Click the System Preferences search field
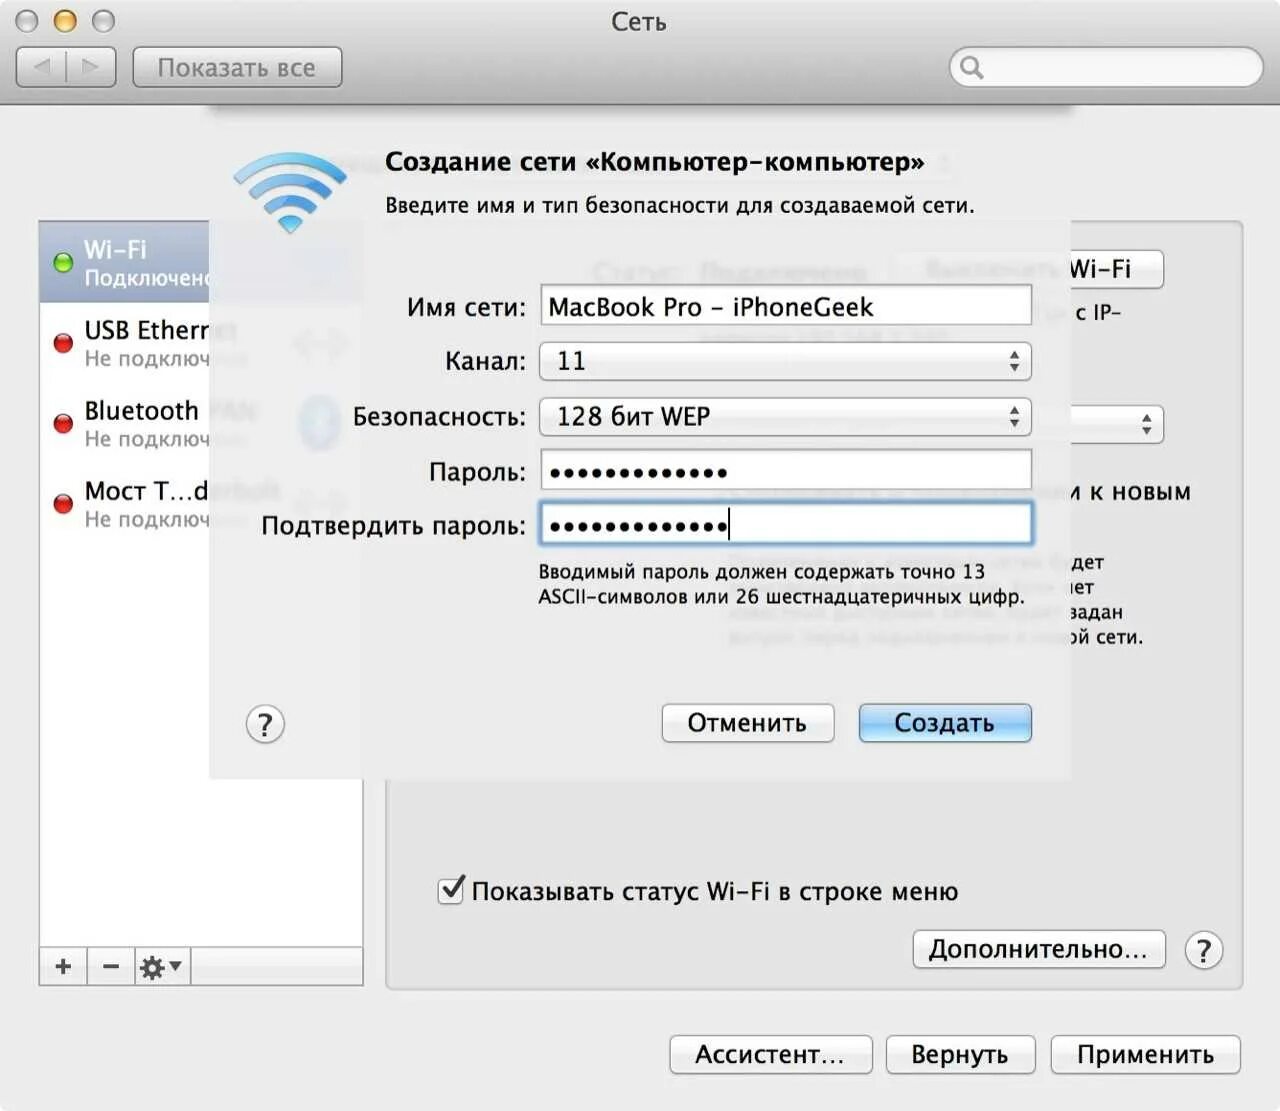Viewport: 1280px width, 1111px height. [x=1106, y=67]
